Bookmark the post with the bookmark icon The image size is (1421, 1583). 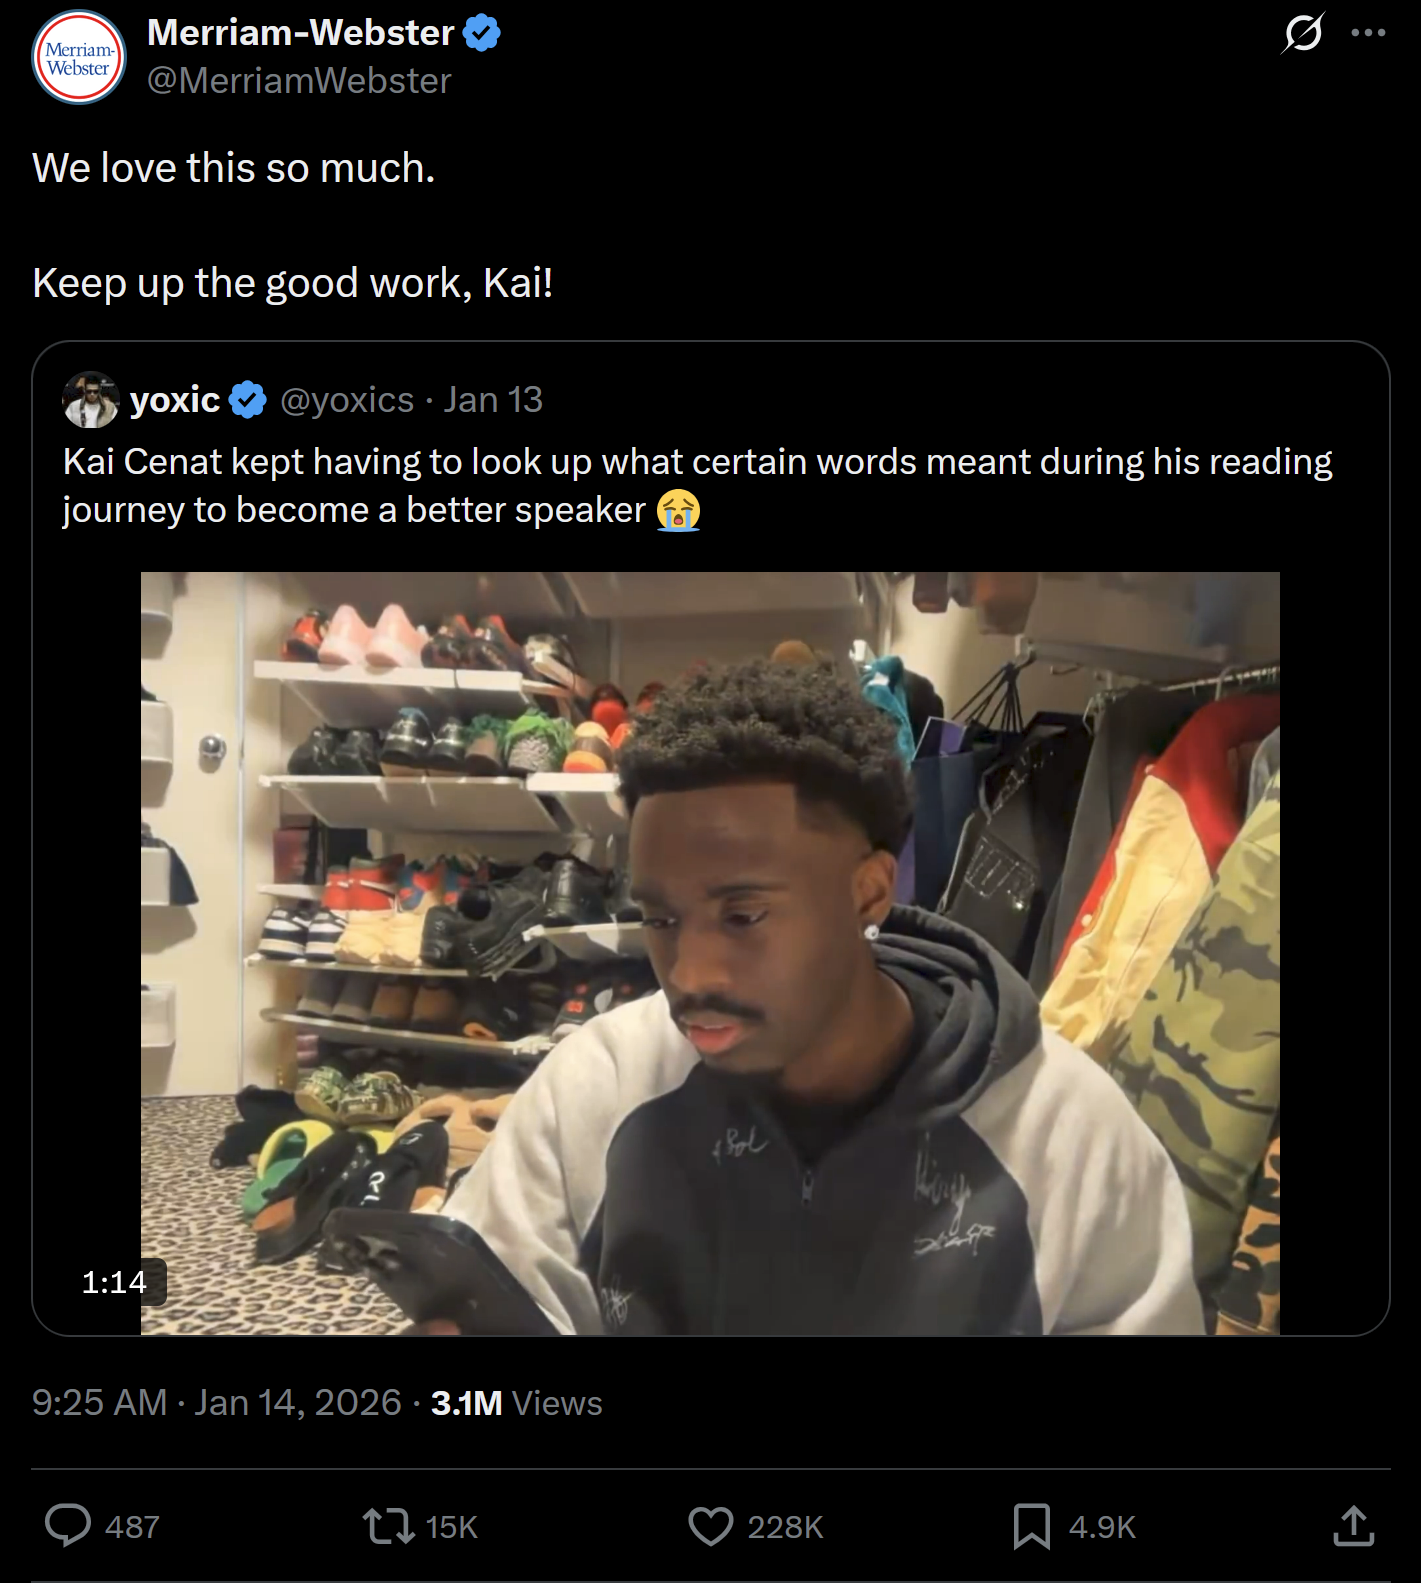pos(1031,1526)
